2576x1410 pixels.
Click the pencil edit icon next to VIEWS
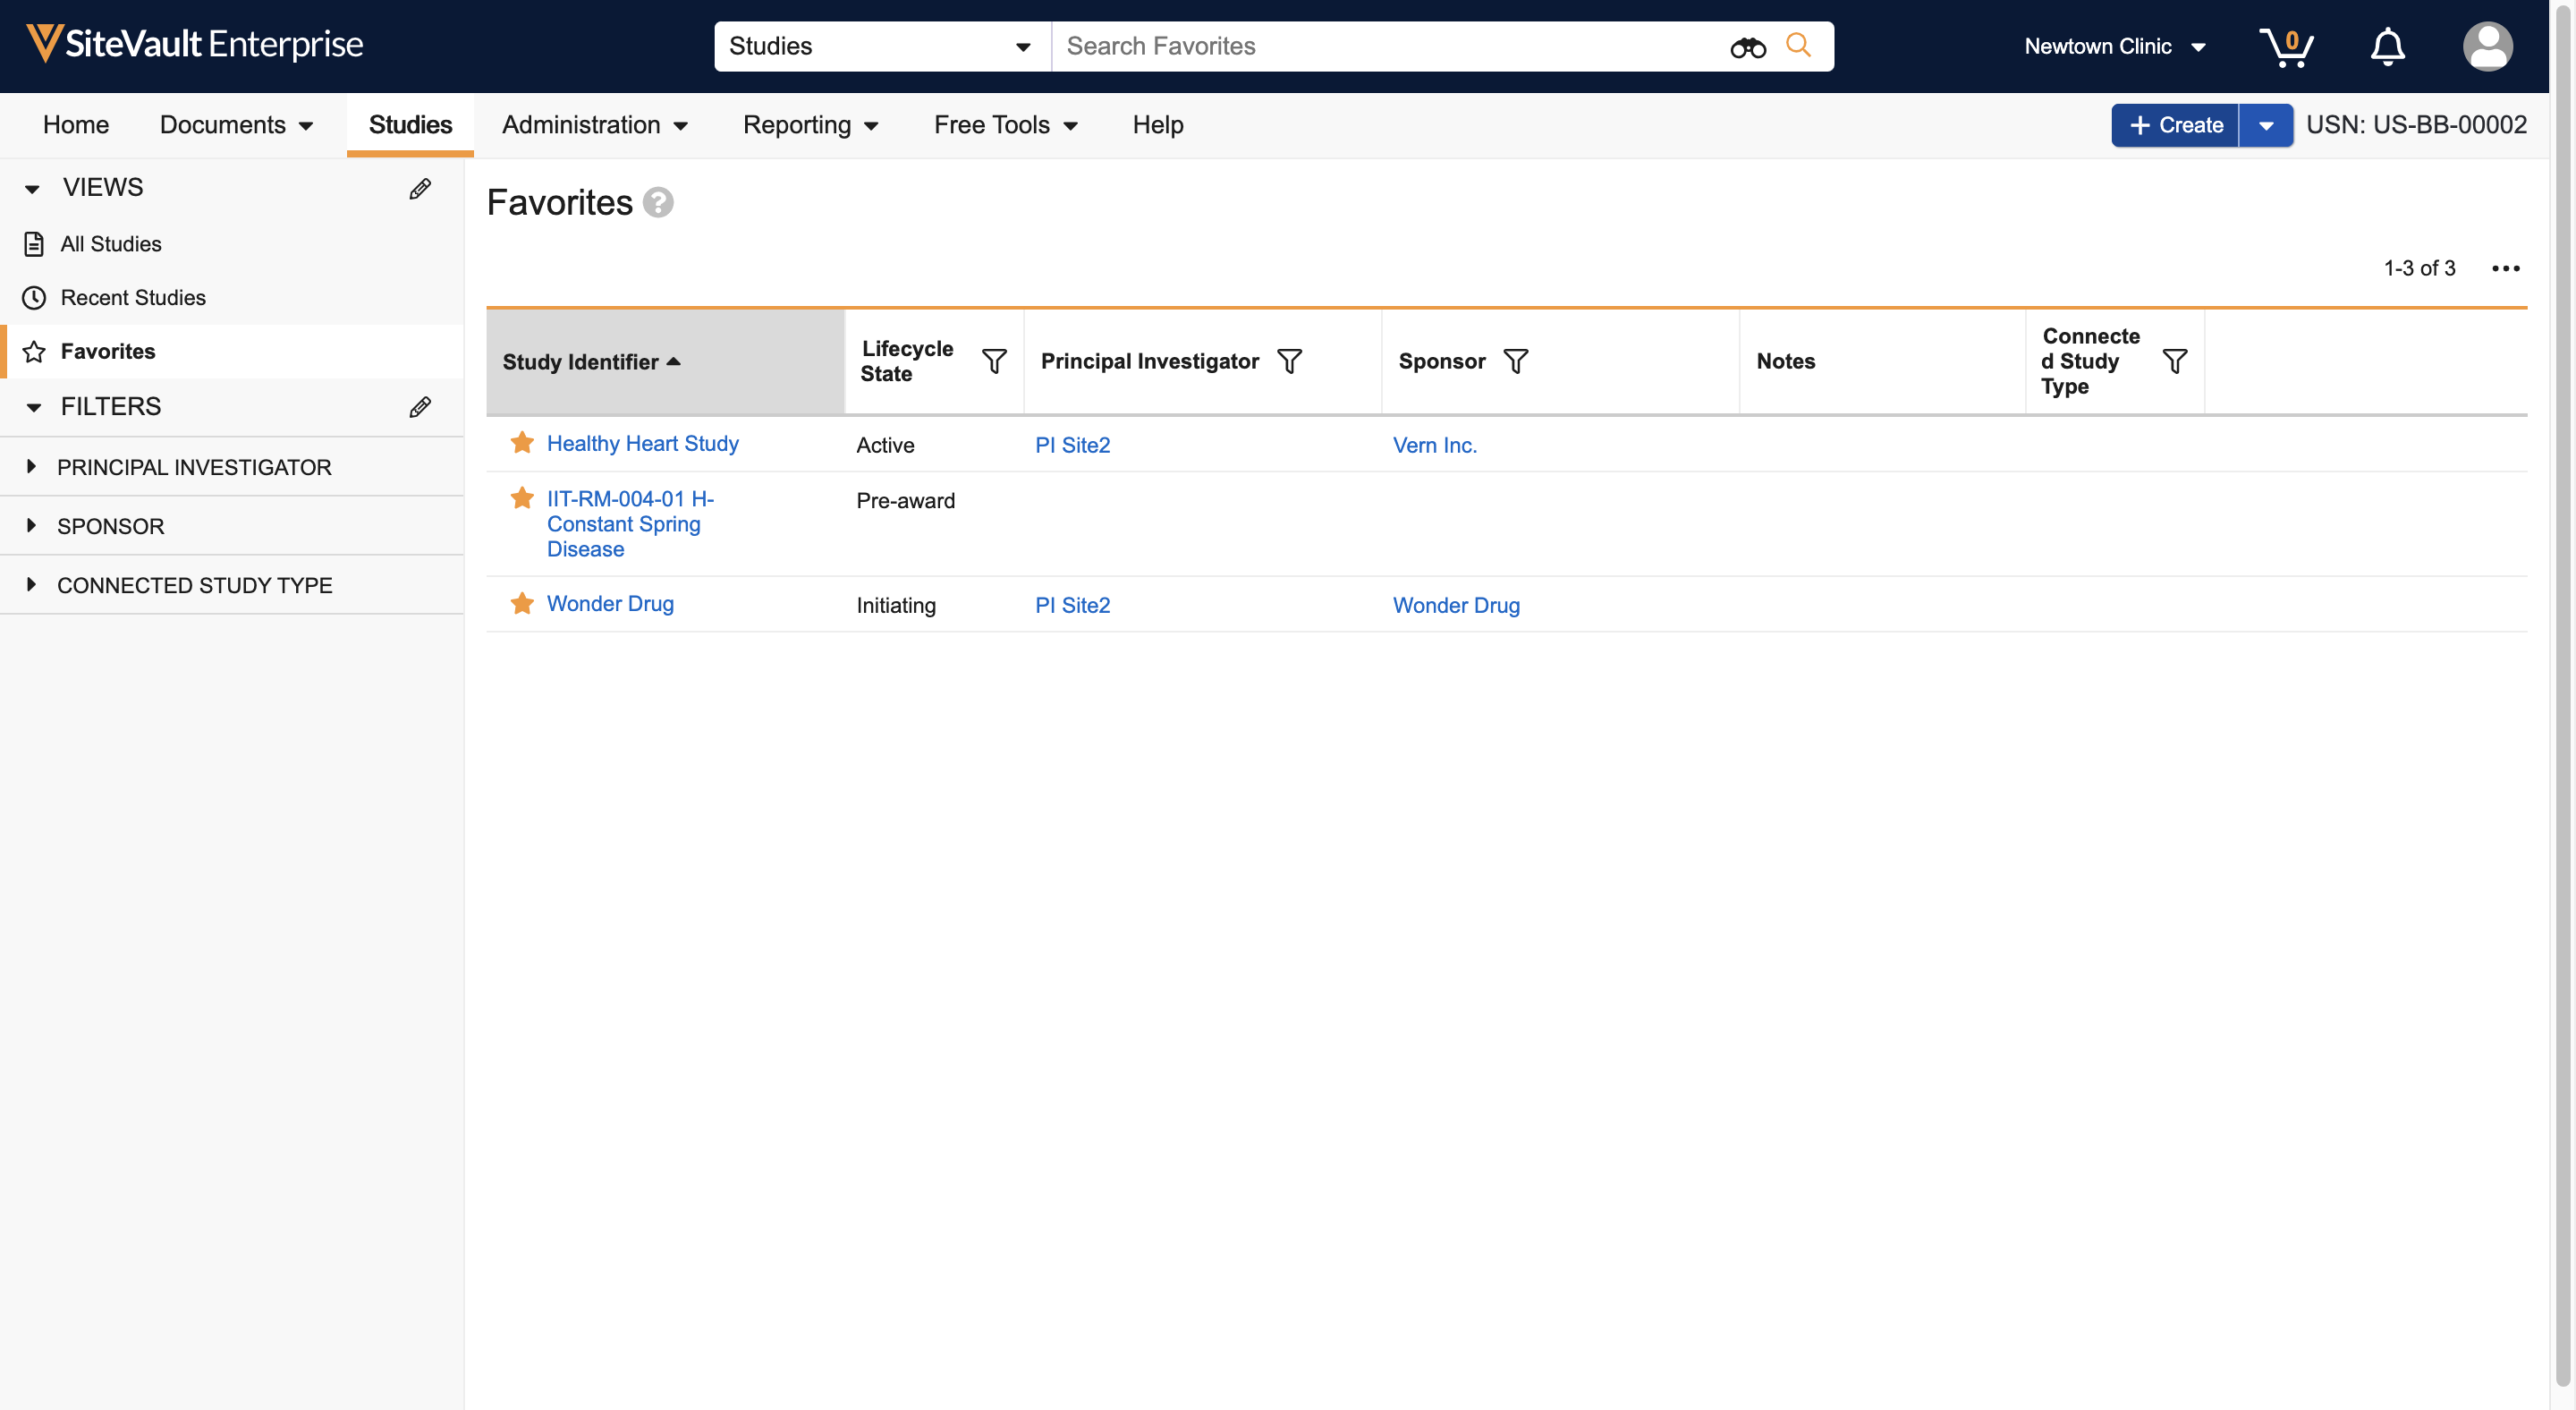pyautogui.click(x=420, y=188)
